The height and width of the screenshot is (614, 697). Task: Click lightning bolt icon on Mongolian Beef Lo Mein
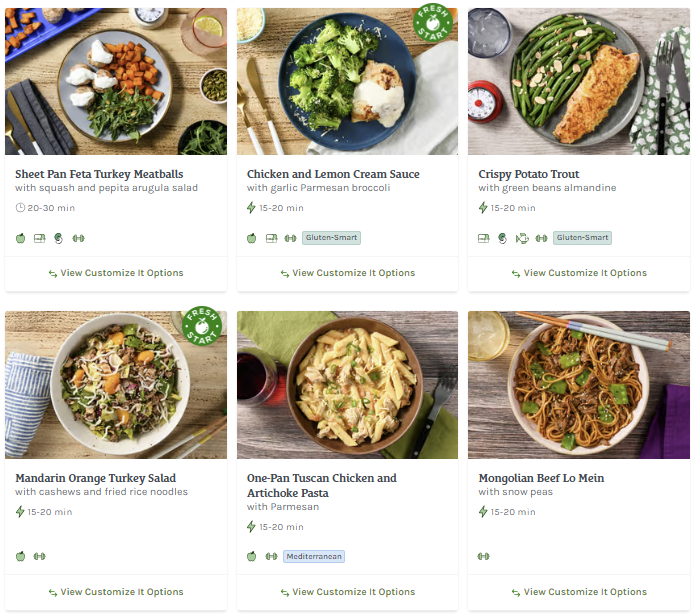point(483,512)
